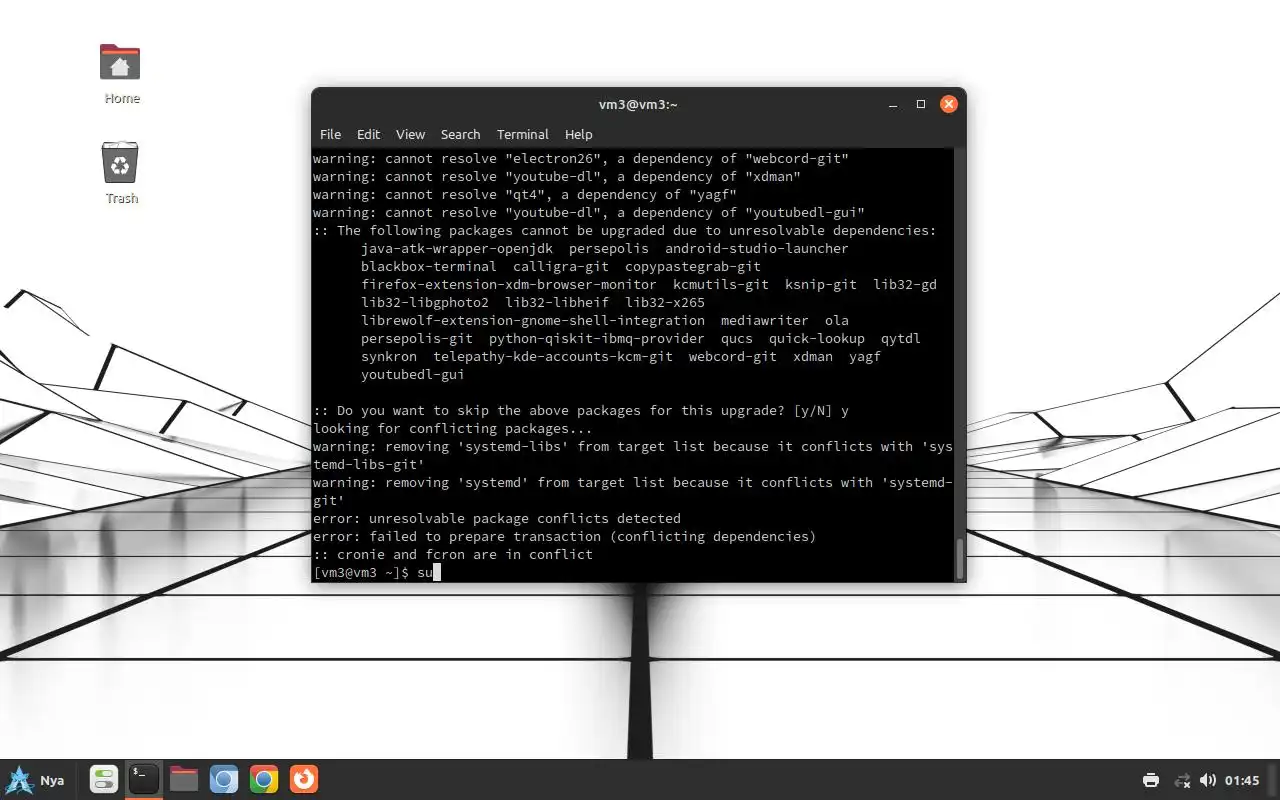Click the warning about "qt4" dependency of yagf
This screenshot has width=1280, height=800.
(x=525, y=194)
